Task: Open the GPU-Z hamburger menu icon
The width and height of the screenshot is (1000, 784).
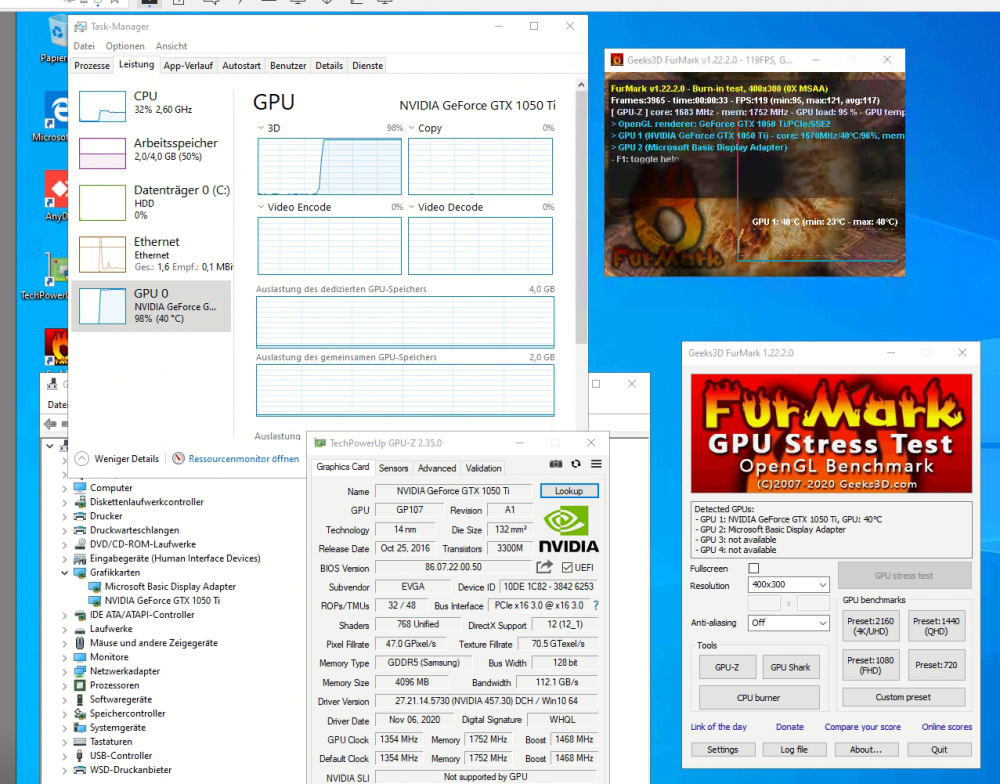Action: (596, 464)
